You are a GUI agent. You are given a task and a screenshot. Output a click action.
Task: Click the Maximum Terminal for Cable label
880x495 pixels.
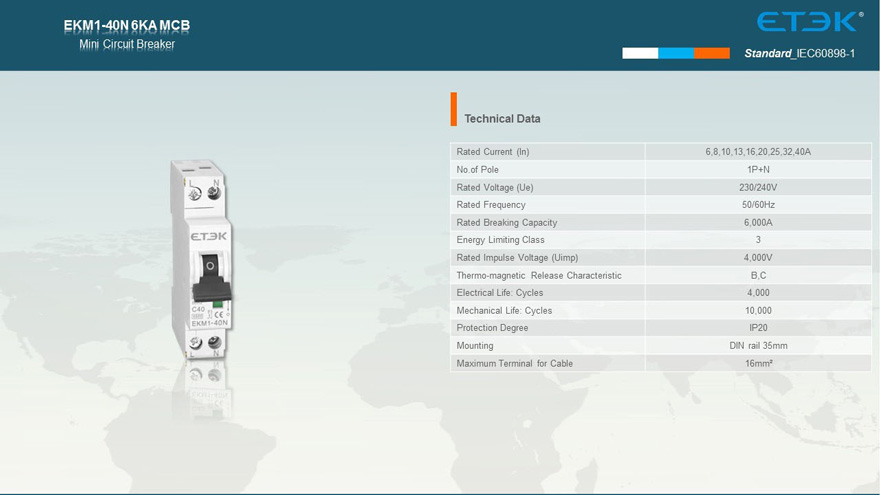pos(514,364)
